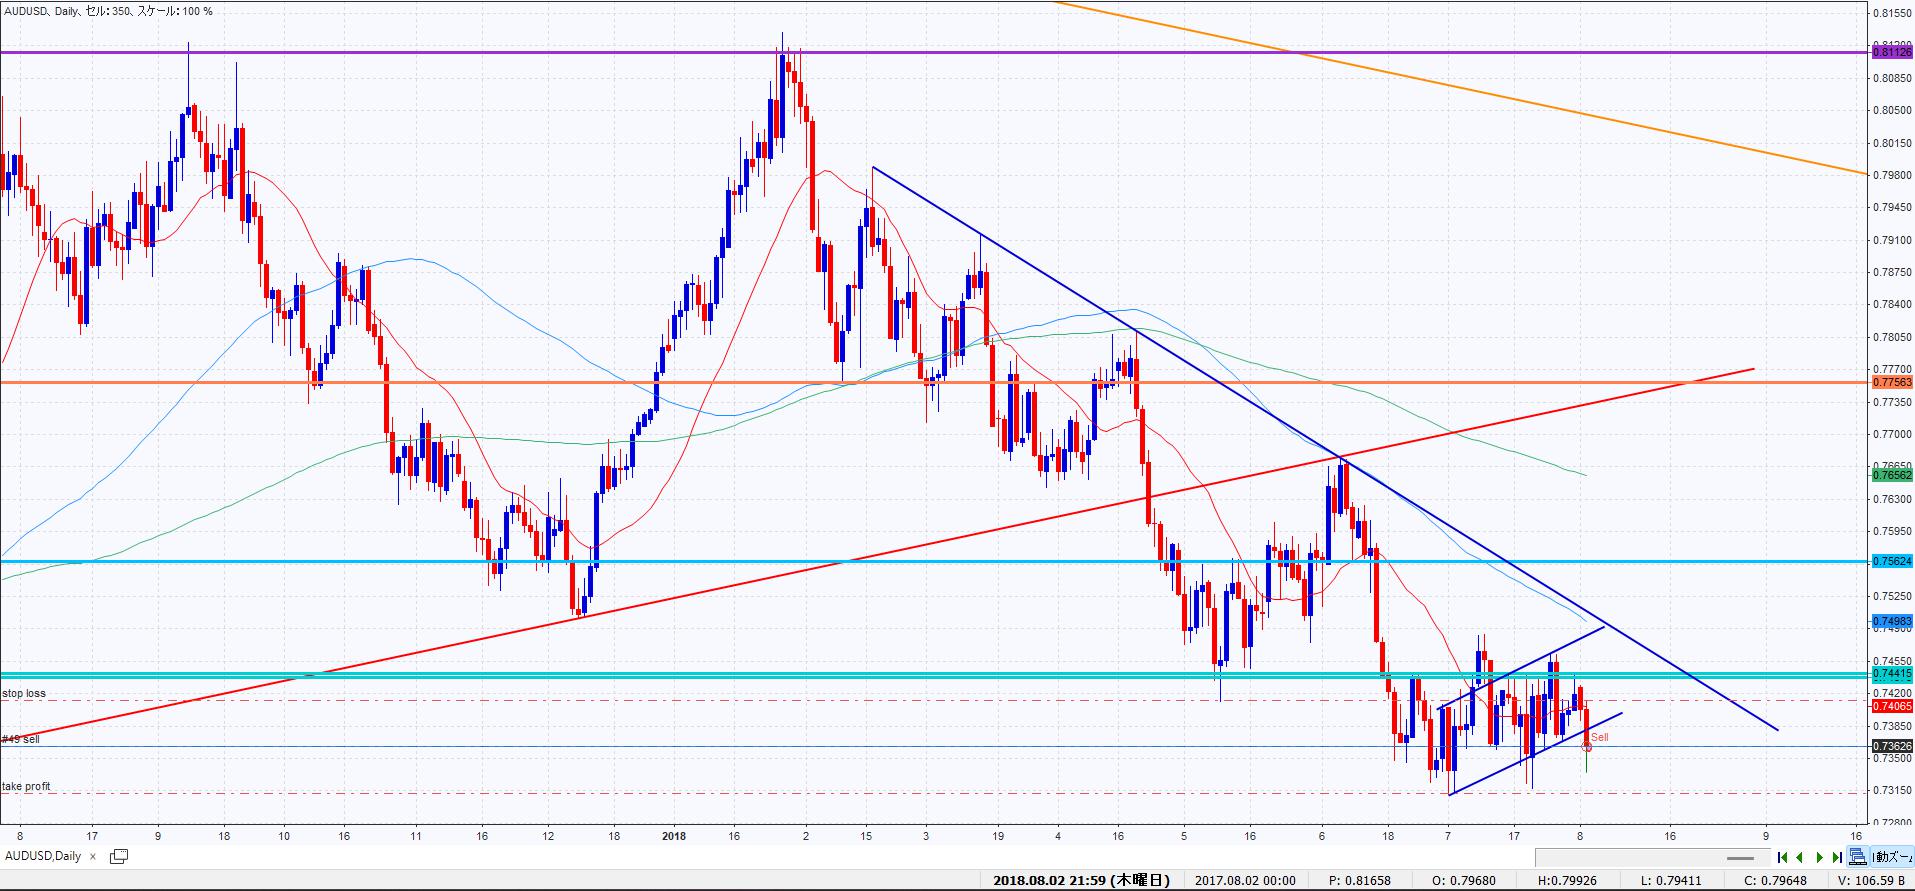The width and height of the screenshot is (1915, 891).
Task: Click the chart windows layout icon
Action: 1857,857
